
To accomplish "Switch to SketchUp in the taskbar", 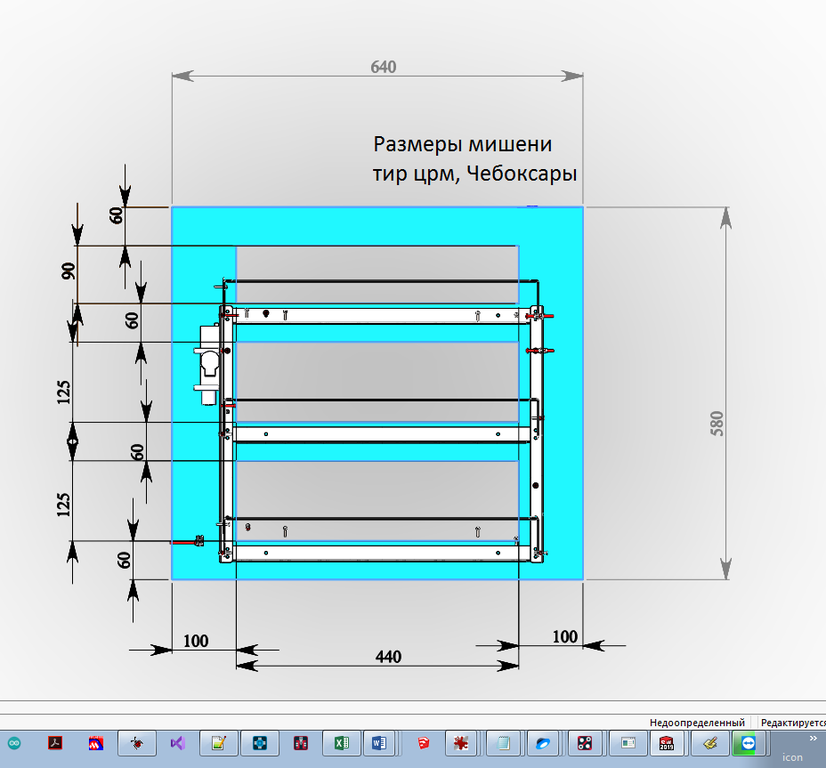I will [424, 743].
